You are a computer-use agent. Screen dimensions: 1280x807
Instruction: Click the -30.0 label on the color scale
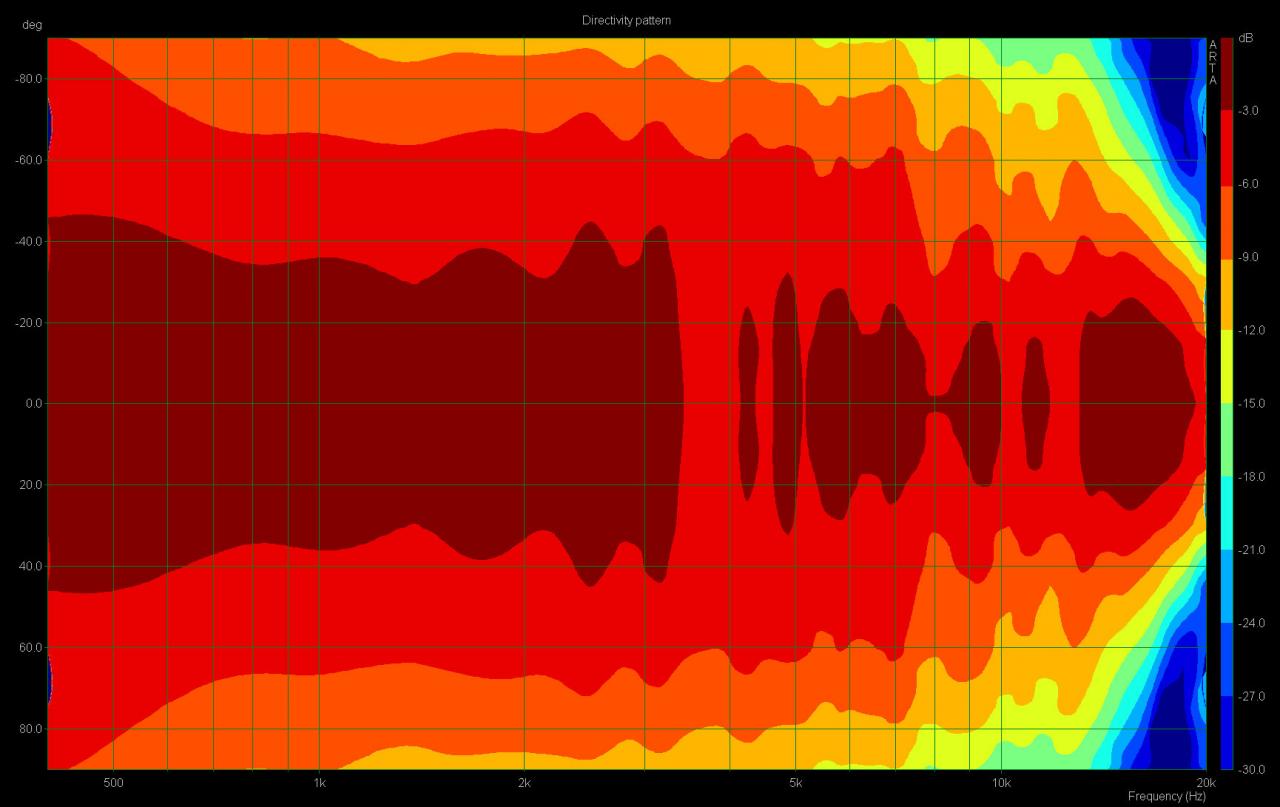1250,769
